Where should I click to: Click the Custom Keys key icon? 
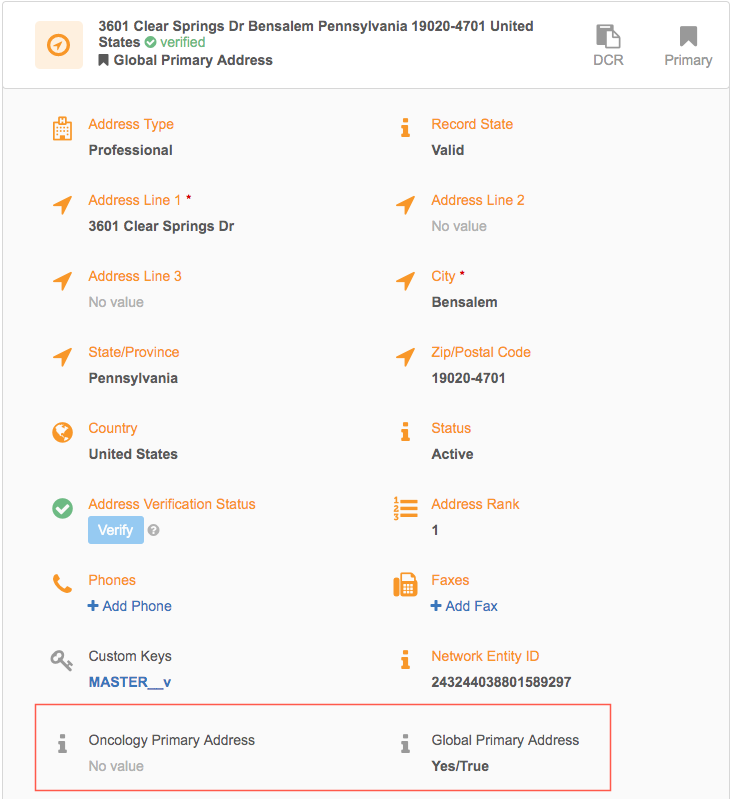pos(62,660)
